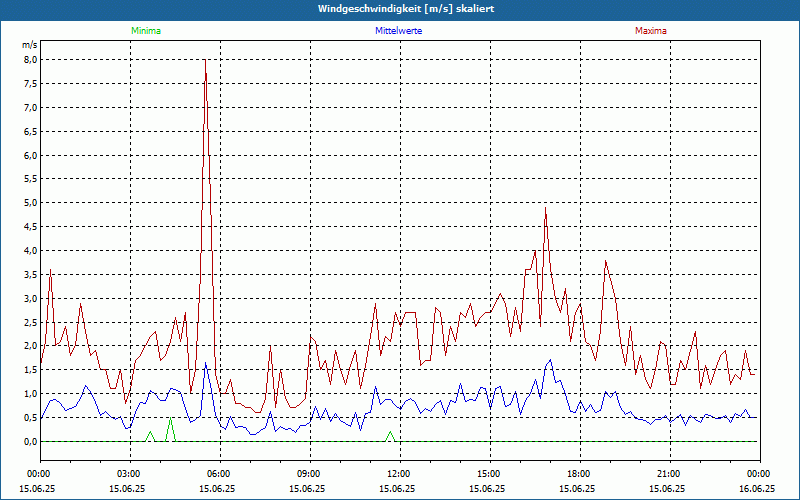Viewport: 800px width, 500px height.
Task: Click the red maxima peak near 17:00
Action: point(546,209)
